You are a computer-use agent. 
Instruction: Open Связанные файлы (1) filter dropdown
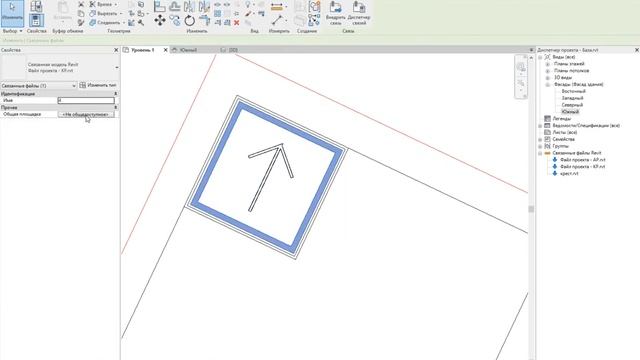(x=38, y=86)
